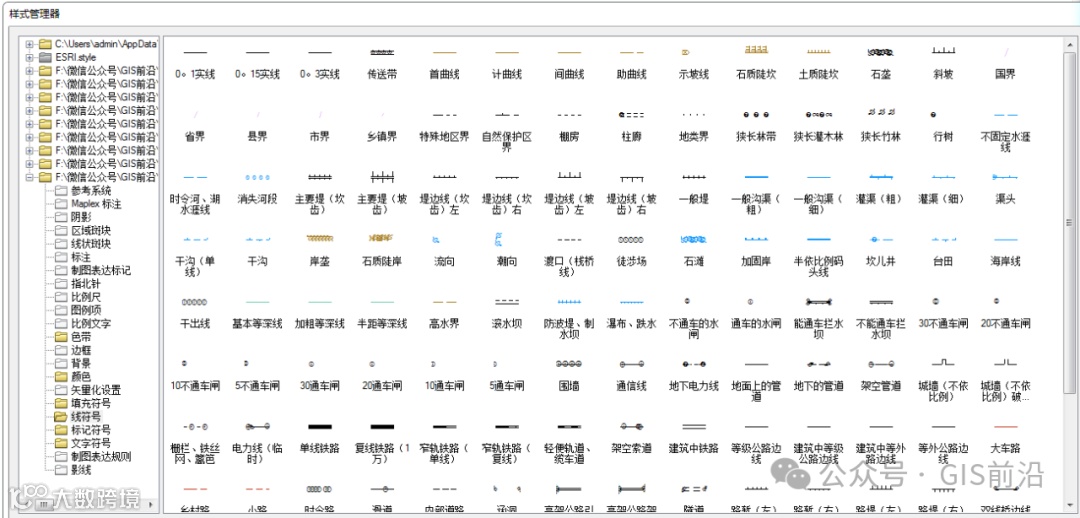
Task: Expand the ESRI.style tree node
Action: [29, 57]
